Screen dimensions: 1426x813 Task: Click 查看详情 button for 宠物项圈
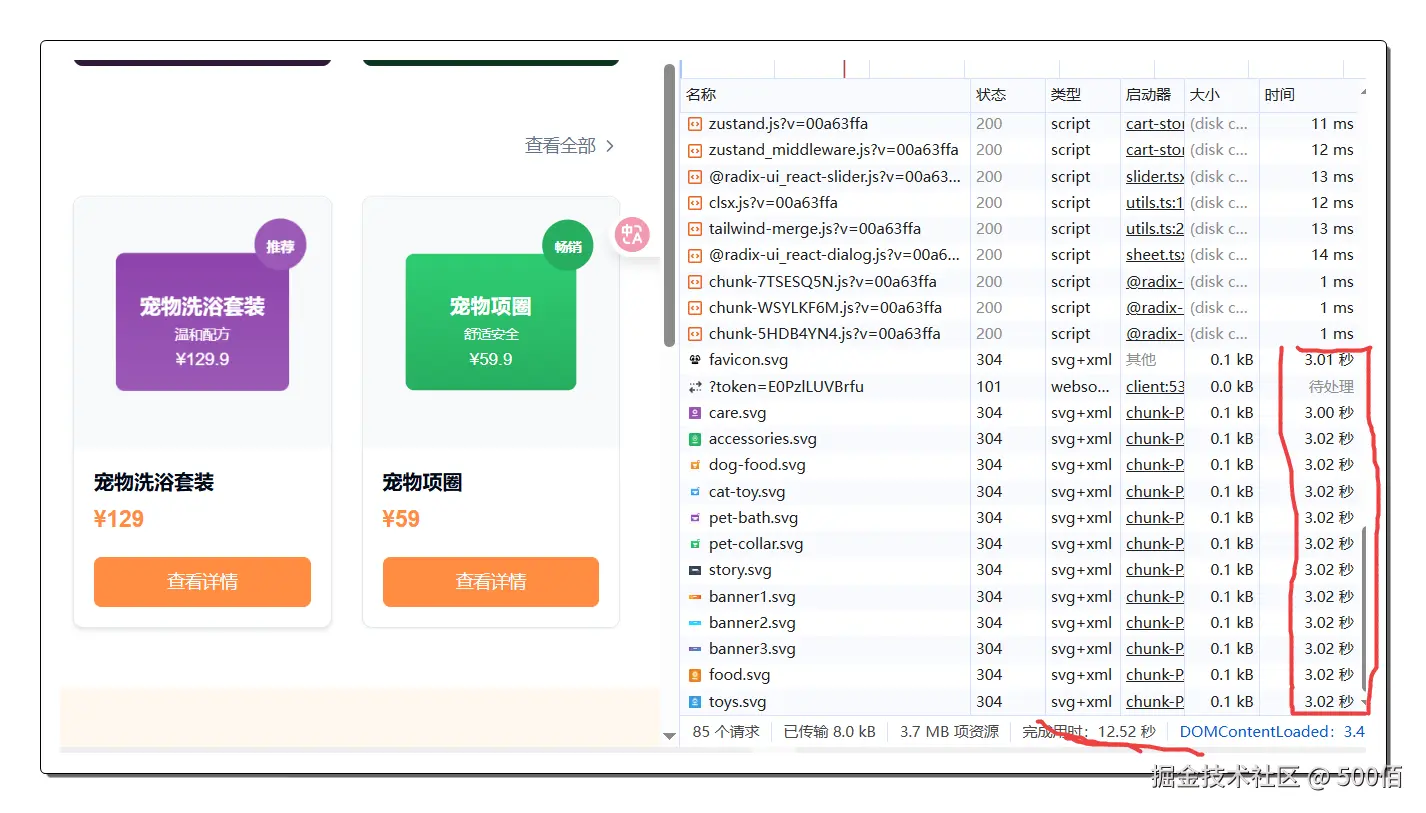(x=491, y=582)
